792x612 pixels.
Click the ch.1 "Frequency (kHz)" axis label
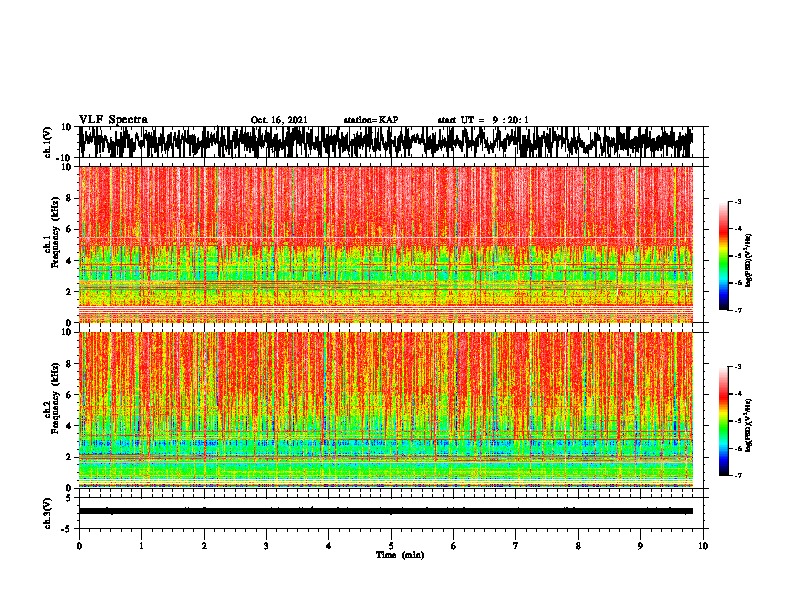tap(56, 233)
